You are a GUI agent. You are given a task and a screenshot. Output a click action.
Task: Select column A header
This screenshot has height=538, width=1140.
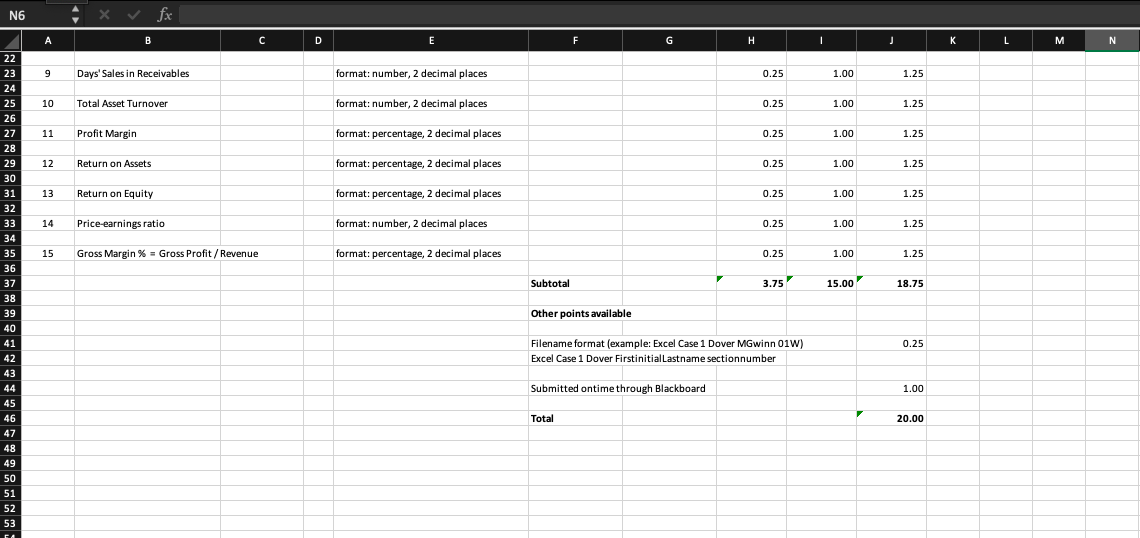click(48, 42)
